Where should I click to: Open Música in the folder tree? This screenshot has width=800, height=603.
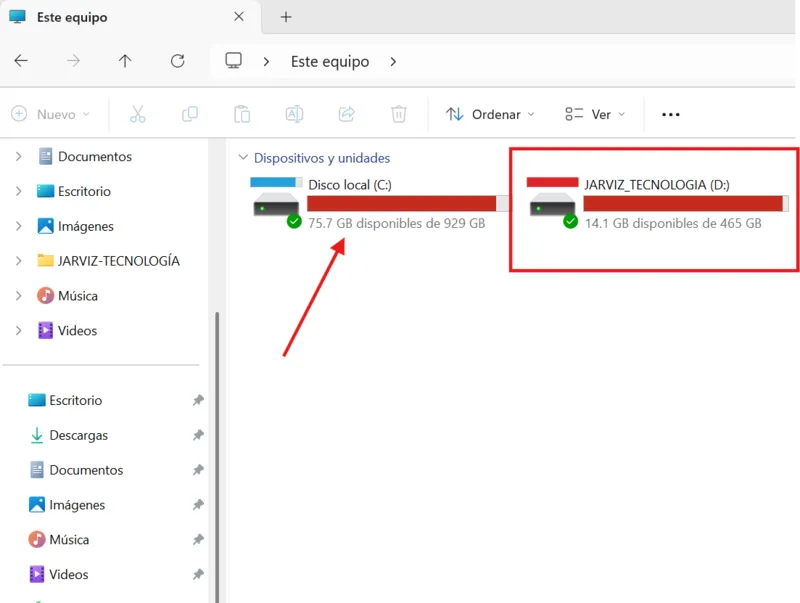(x=67, y=296)
